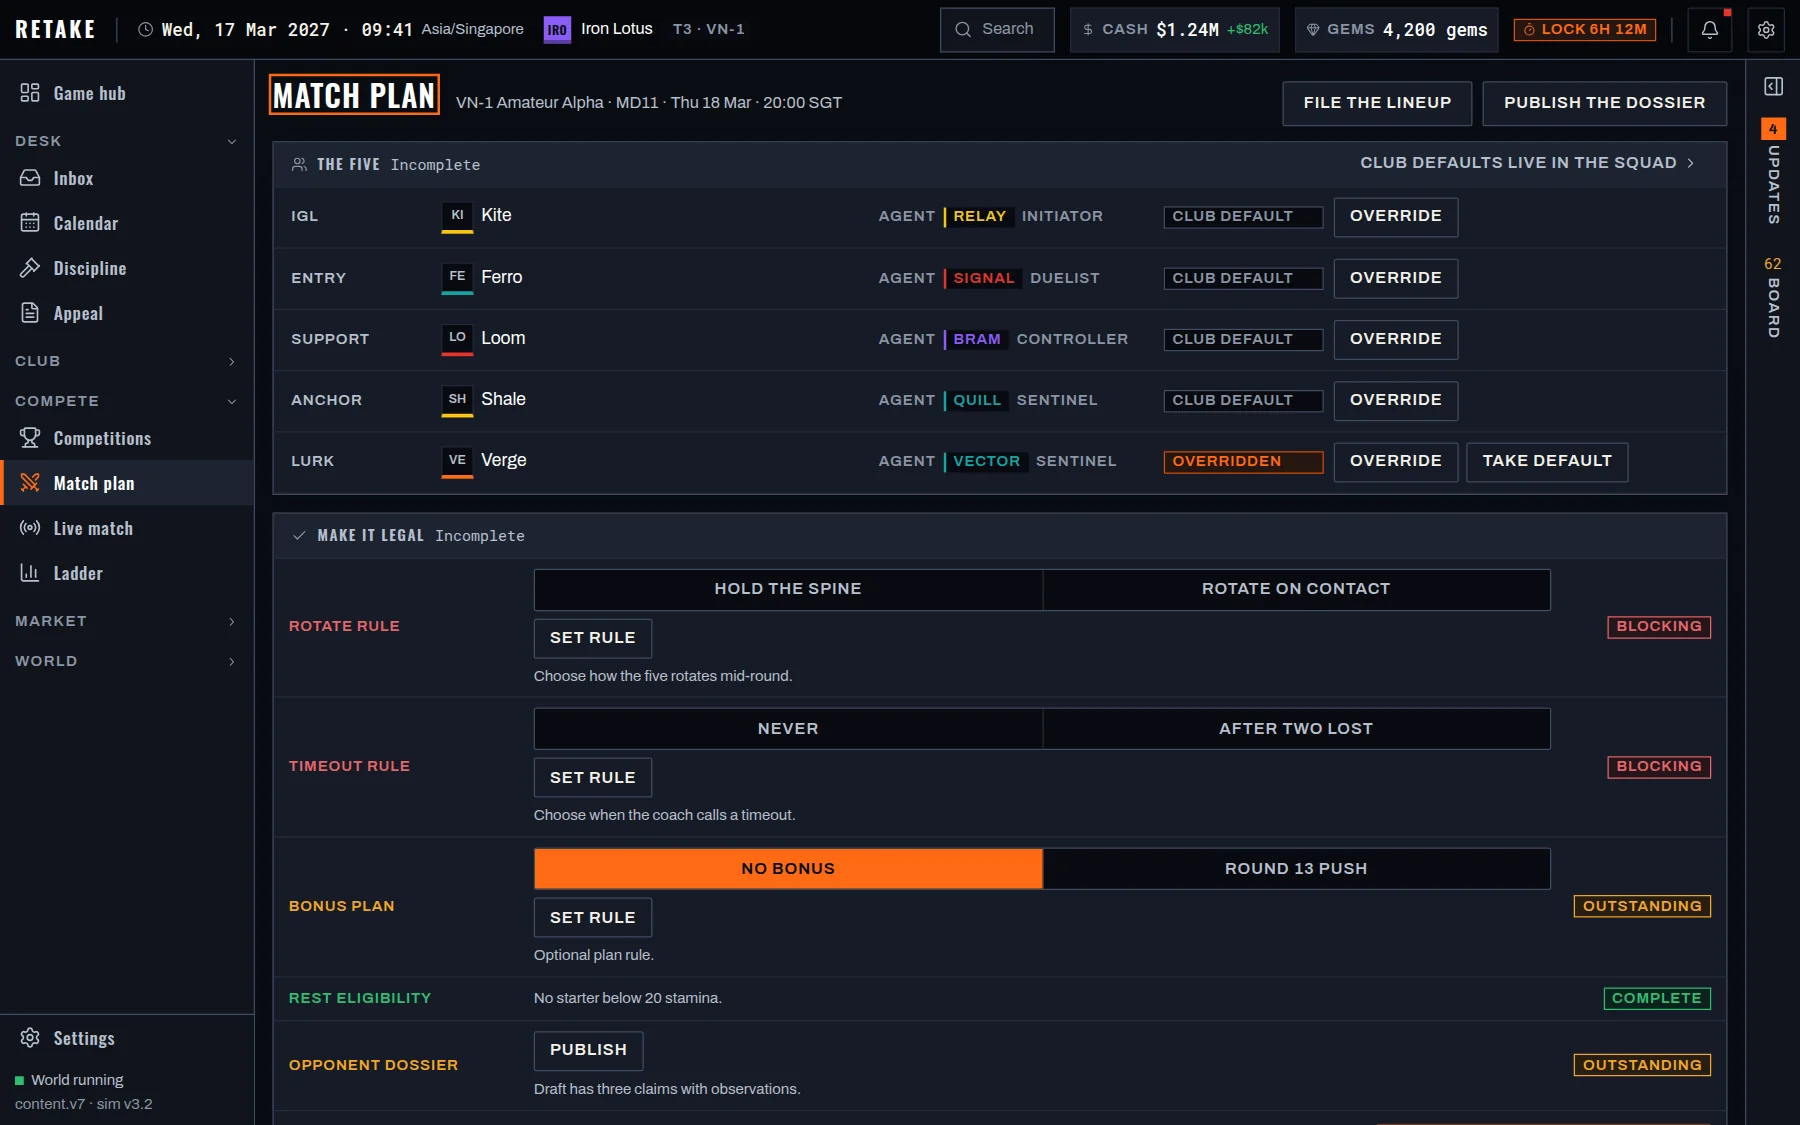
Task: Click the Match plan crossed swords icon
Action: click(x=30, y=483)
